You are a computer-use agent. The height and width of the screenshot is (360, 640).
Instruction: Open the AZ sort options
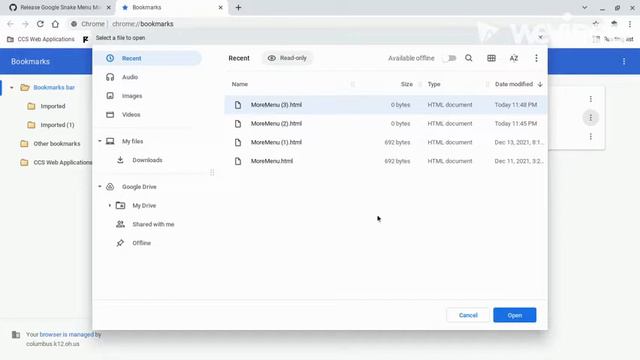[x=514, y=58]
